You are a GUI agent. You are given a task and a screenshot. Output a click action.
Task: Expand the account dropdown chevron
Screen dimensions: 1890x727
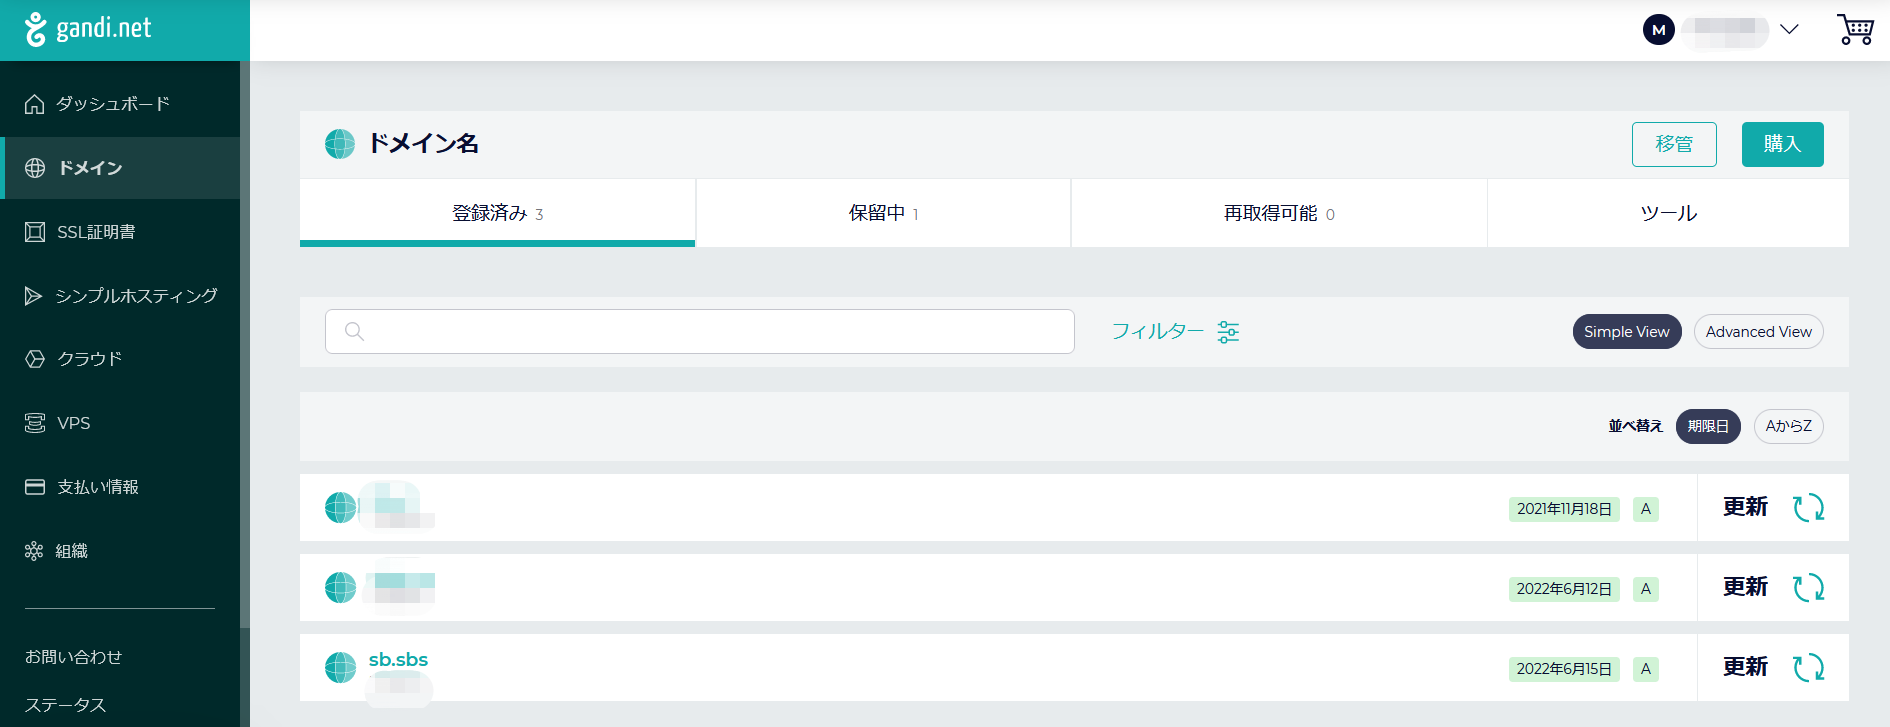click(1790, 29)
